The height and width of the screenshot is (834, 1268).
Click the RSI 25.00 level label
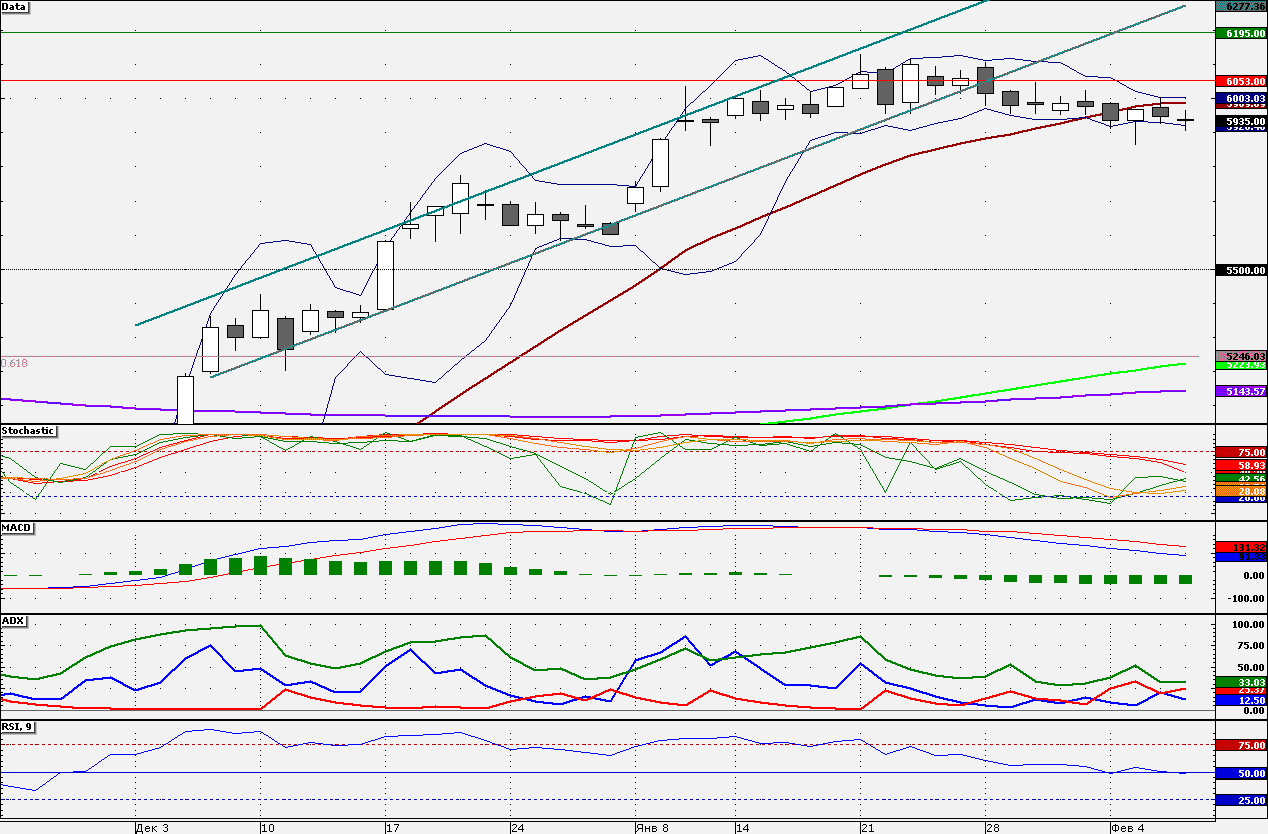1240,801
